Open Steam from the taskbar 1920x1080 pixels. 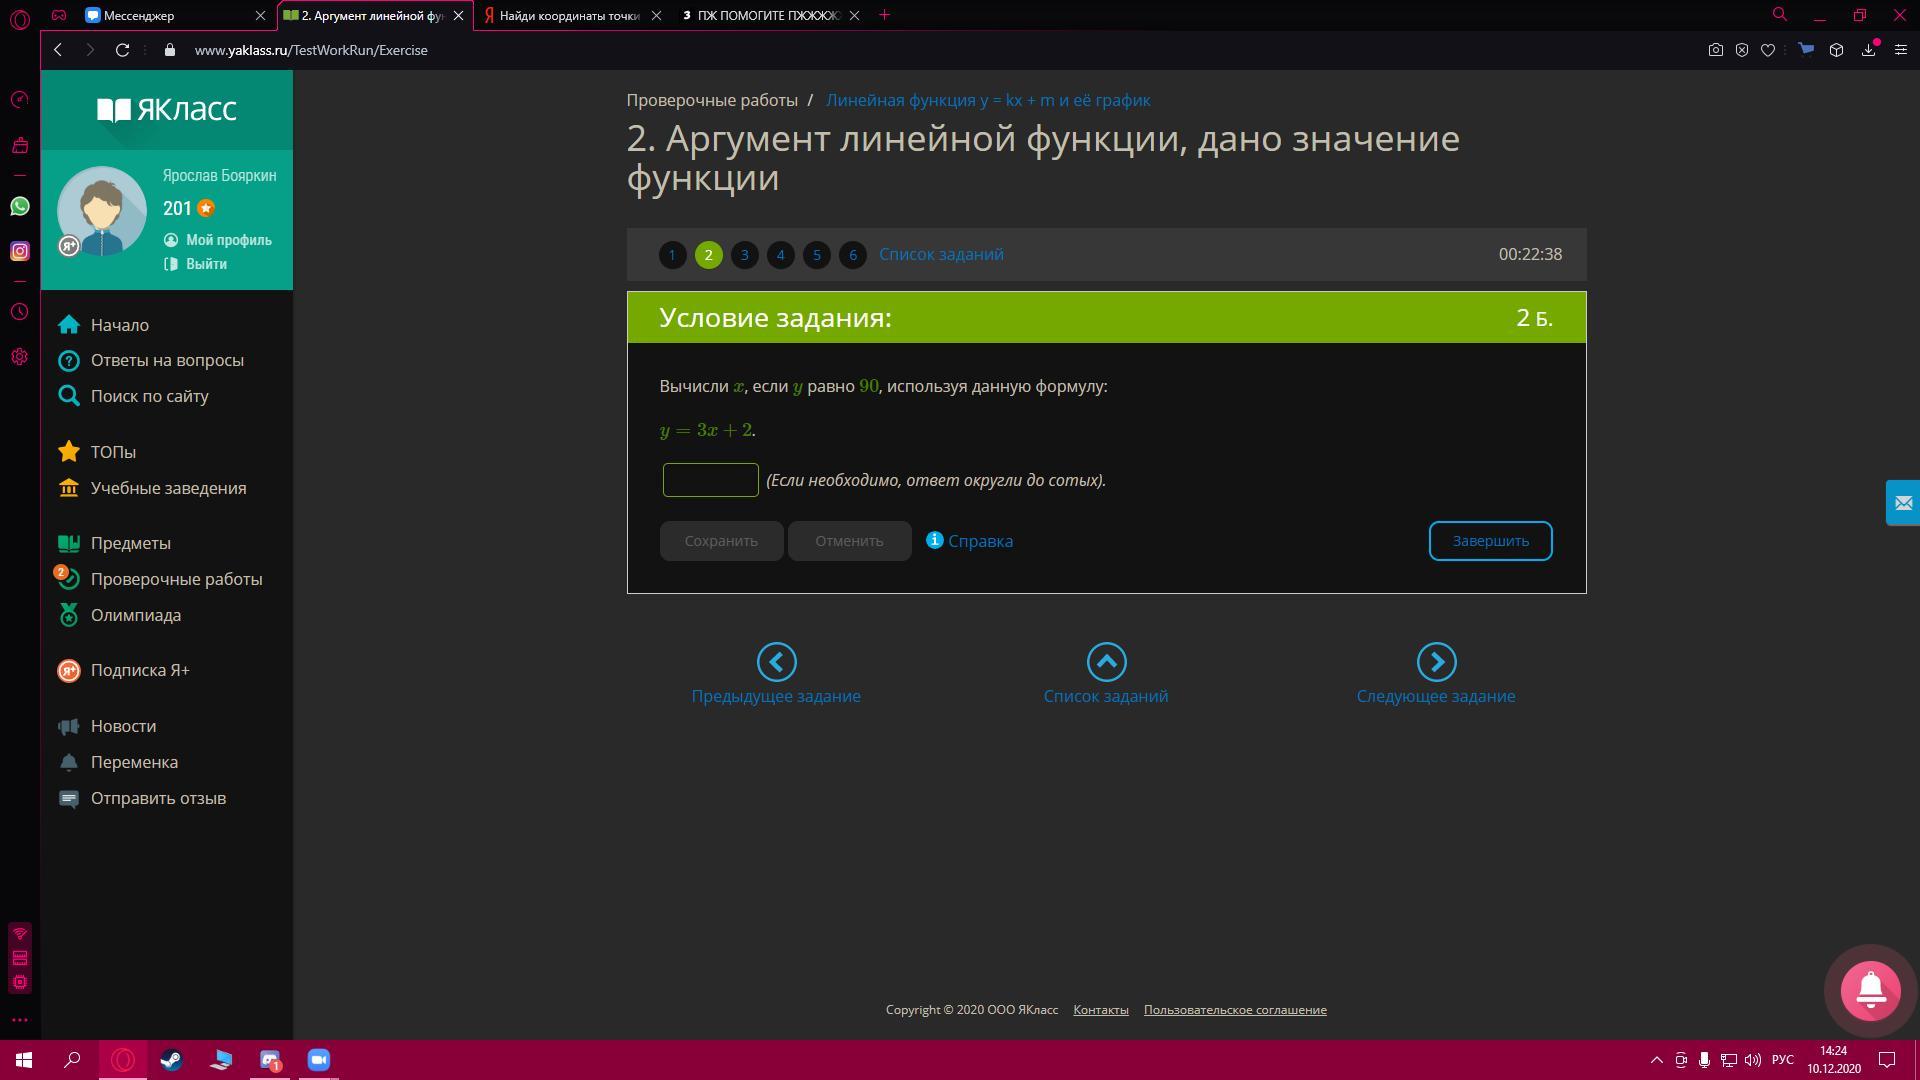click(171, 1060)
